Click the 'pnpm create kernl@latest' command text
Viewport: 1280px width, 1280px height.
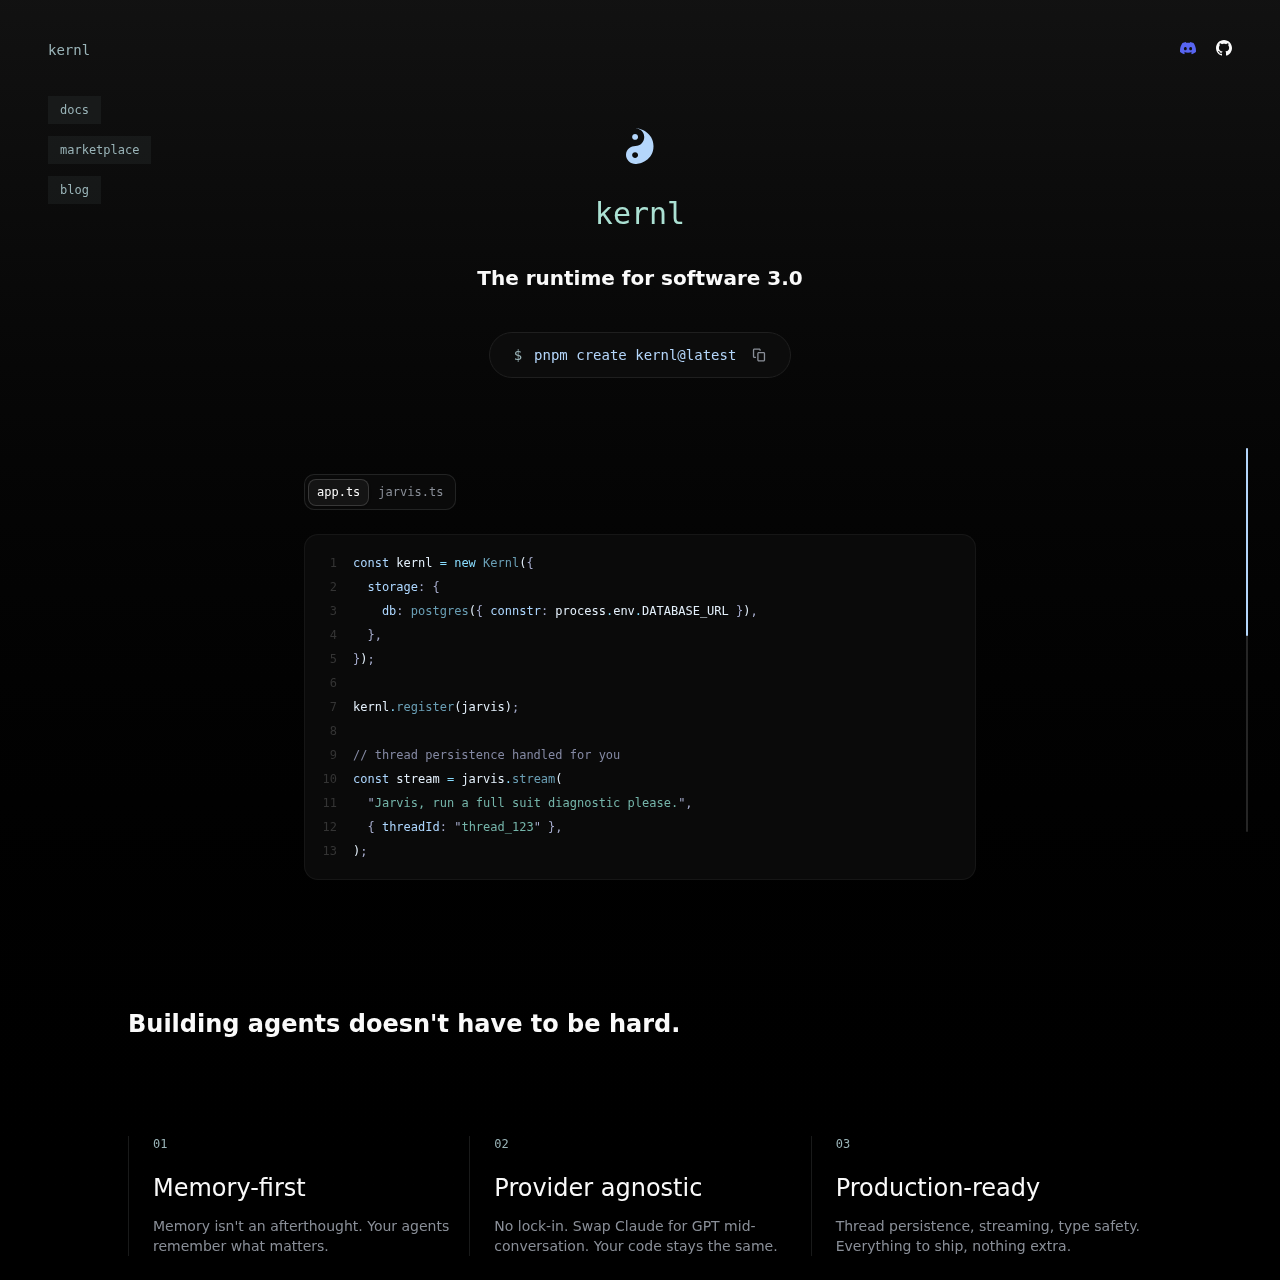coord(635,355)
